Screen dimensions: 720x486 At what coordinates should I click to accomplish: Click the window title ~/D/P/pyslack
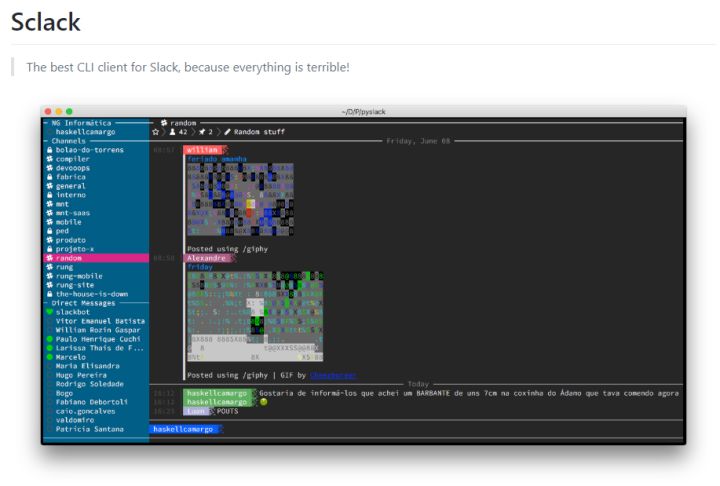click(363, 112)
